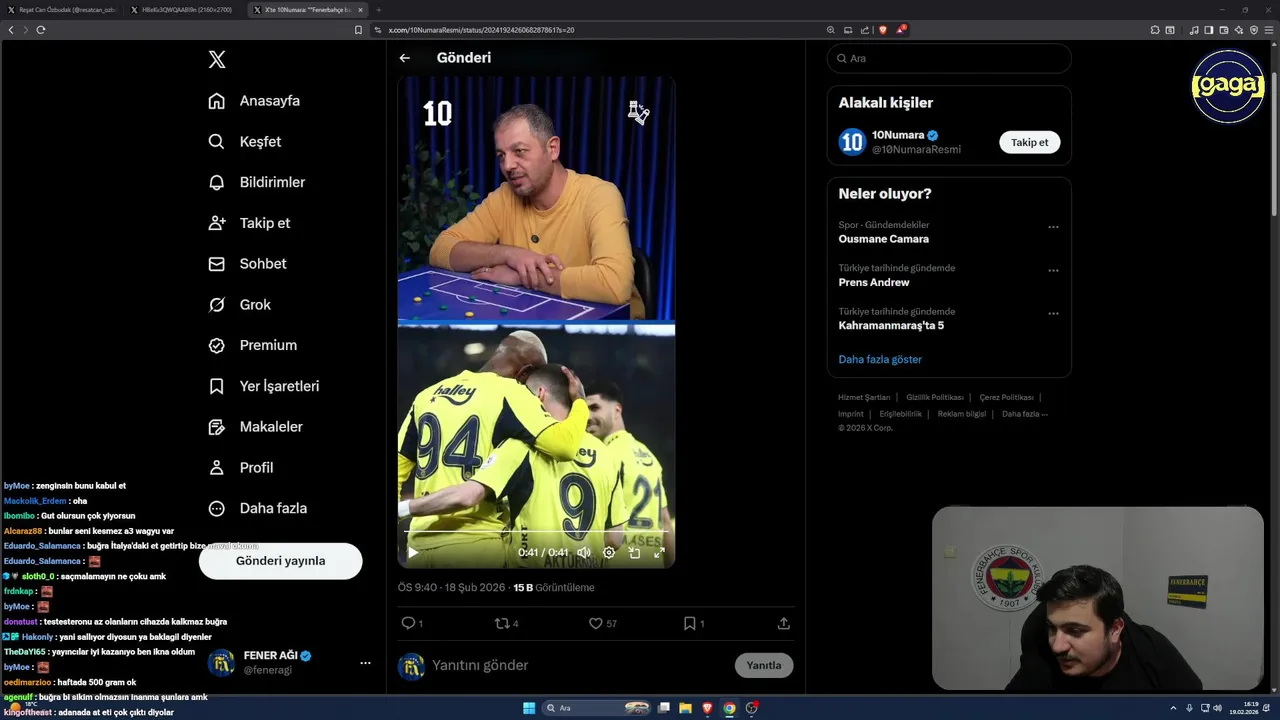Open Sohbet messages
This screenshot has width=1280, height=720.
click(x=247, y=264)
